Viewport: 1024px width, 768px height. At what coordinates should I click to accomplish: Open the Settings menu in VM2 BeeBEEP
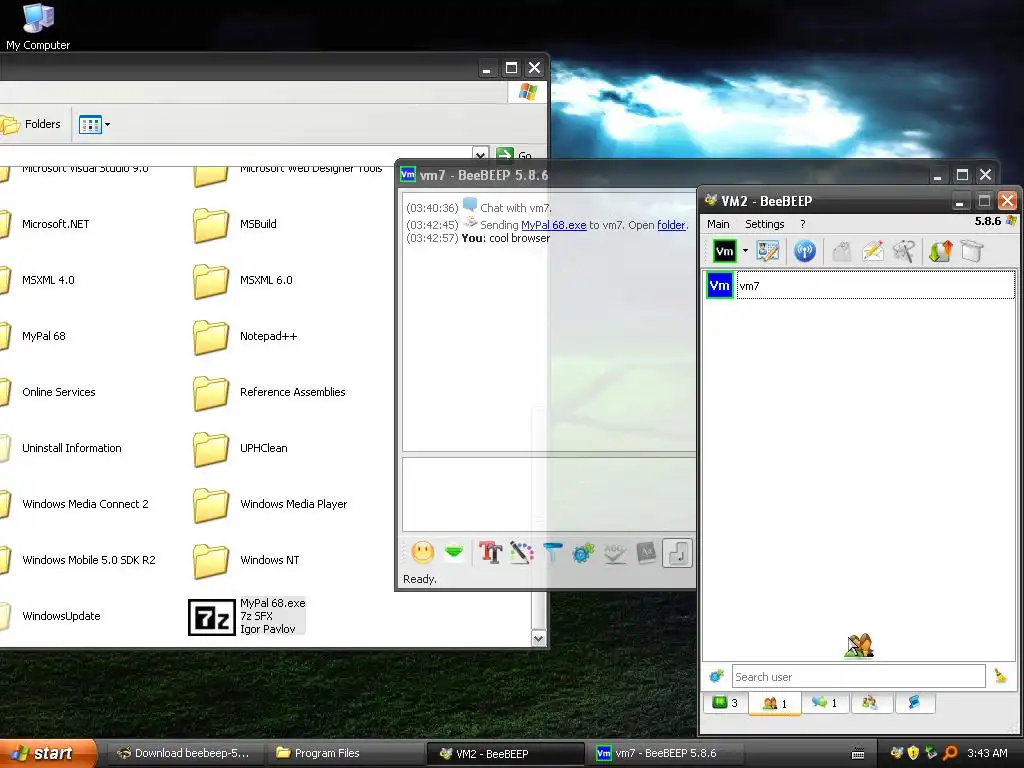(x=765, y=224)
